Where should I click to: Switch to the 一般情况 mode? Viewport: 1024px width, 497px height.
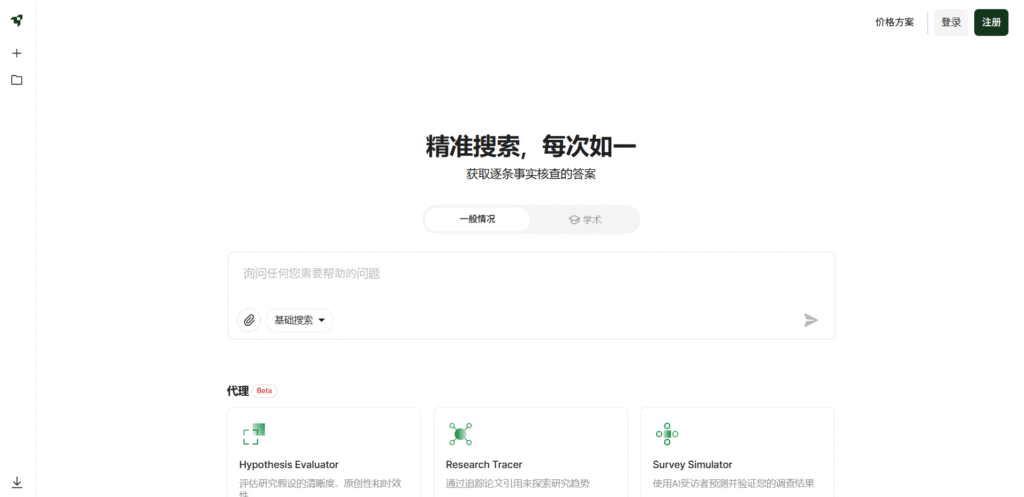tap(477, 219)
